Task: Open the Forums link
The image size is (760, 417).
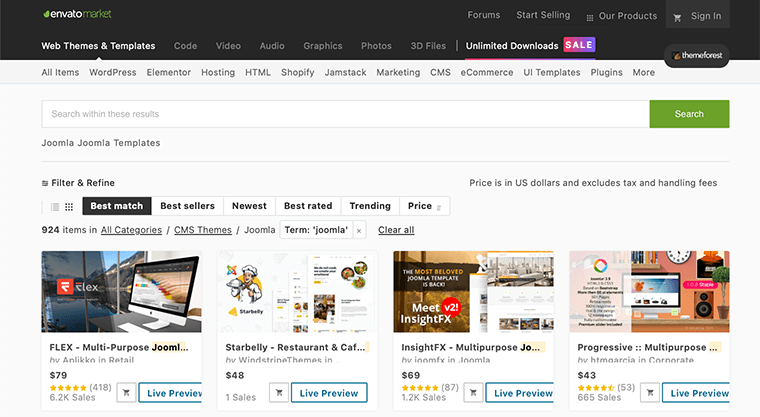Action: coord(484,15)
